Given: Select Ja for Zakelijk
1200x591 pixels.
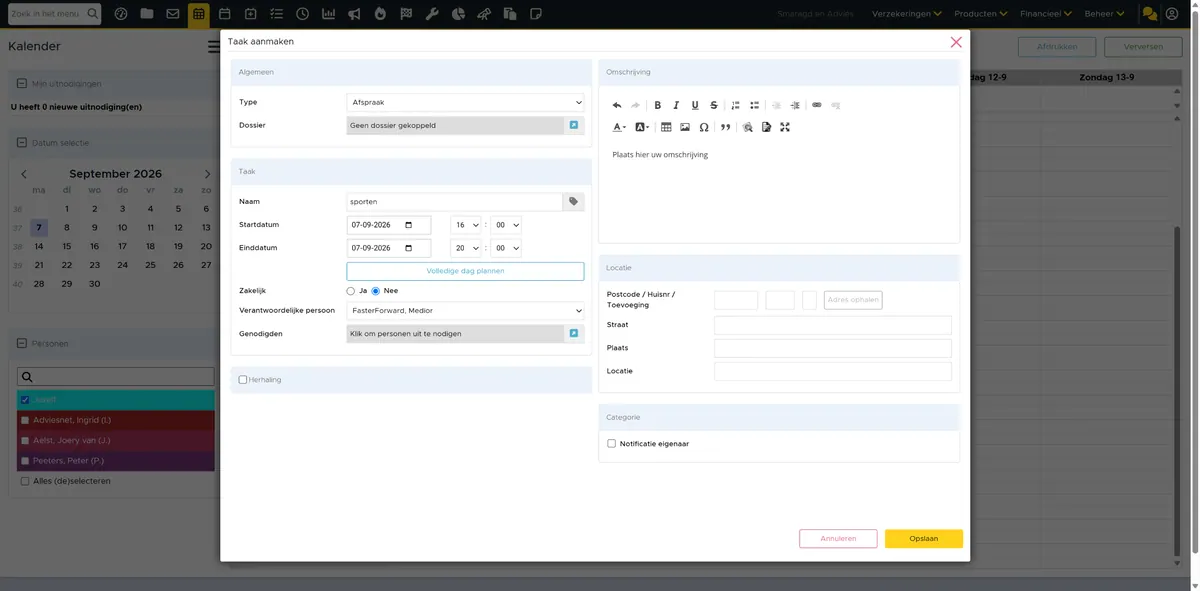Looking at the screenshot, I should [x=351, y=291].
